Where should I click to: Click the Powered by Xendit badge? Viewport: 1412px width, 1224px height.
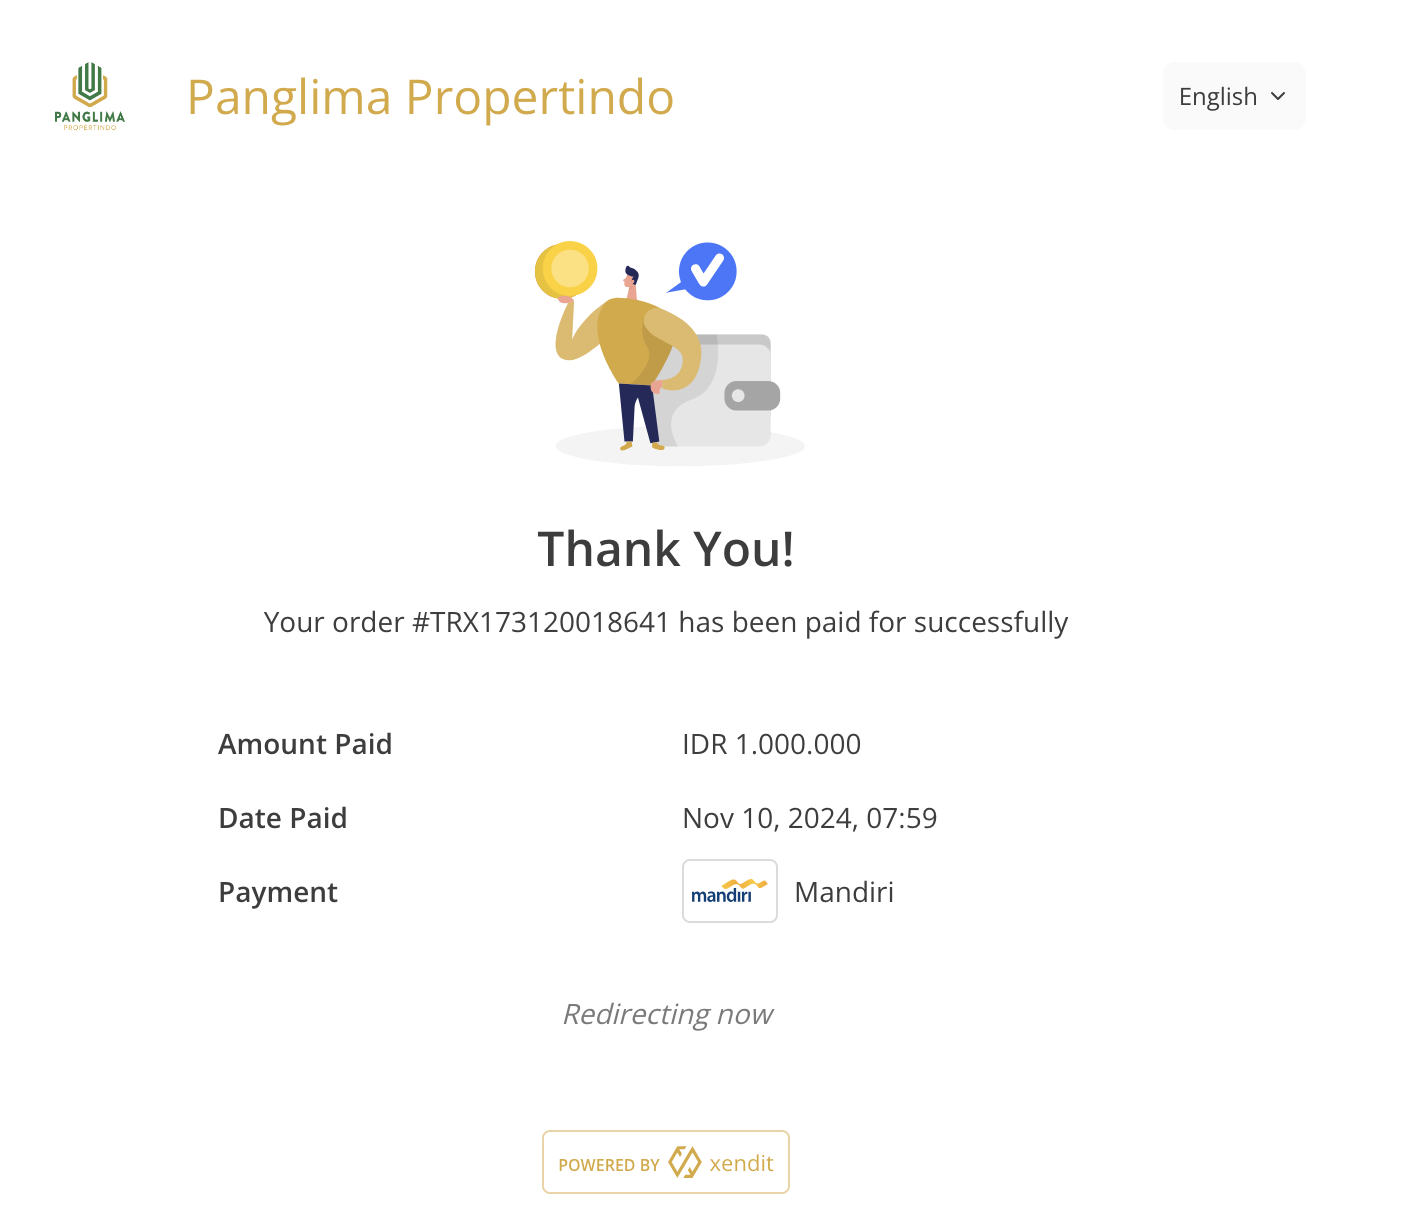point(665,1162)
